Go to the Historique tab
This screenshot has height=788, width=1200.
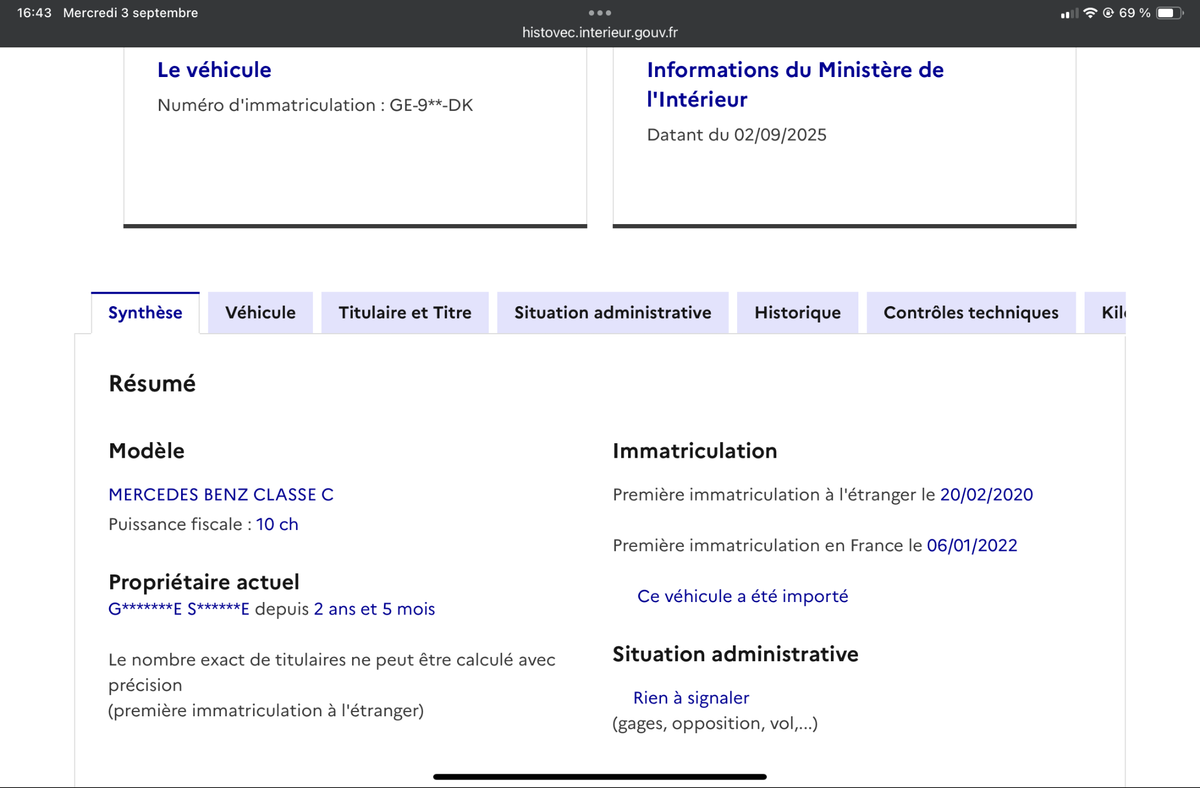(798, 312)
